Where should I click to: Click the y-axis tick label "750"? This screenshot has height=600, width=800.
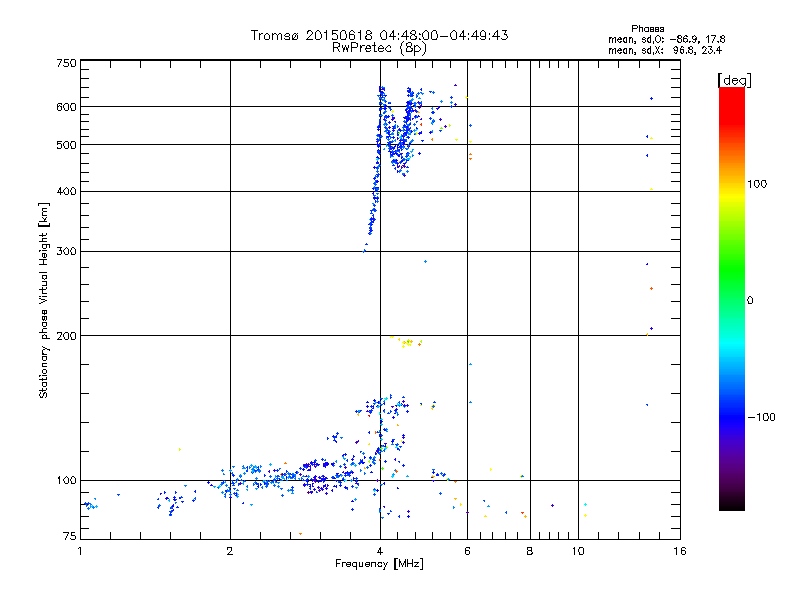(x=66, y=63)
